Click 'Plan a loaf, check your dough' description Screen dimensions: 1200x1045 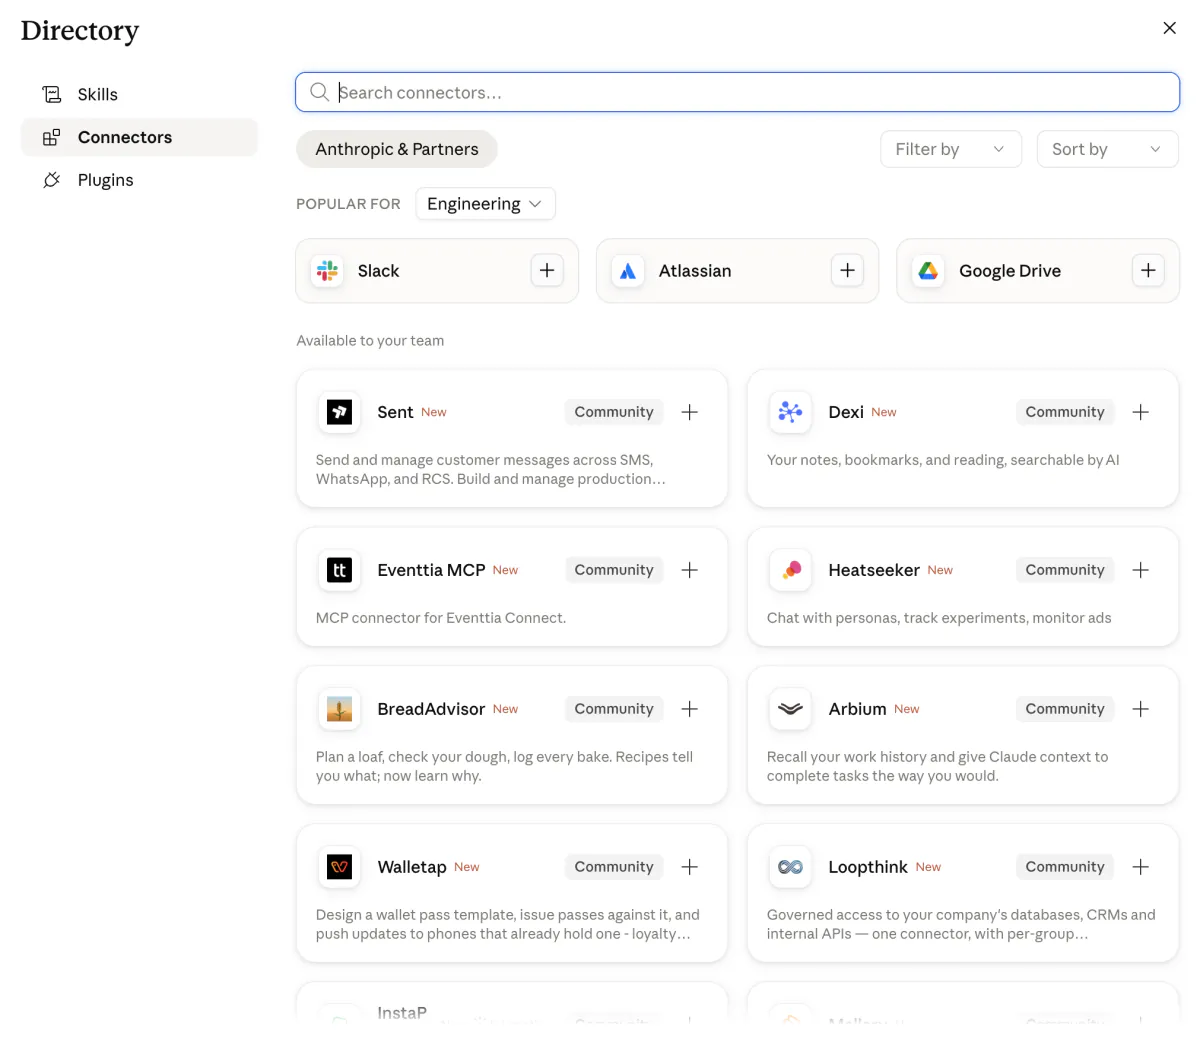[x=504, y=766]
